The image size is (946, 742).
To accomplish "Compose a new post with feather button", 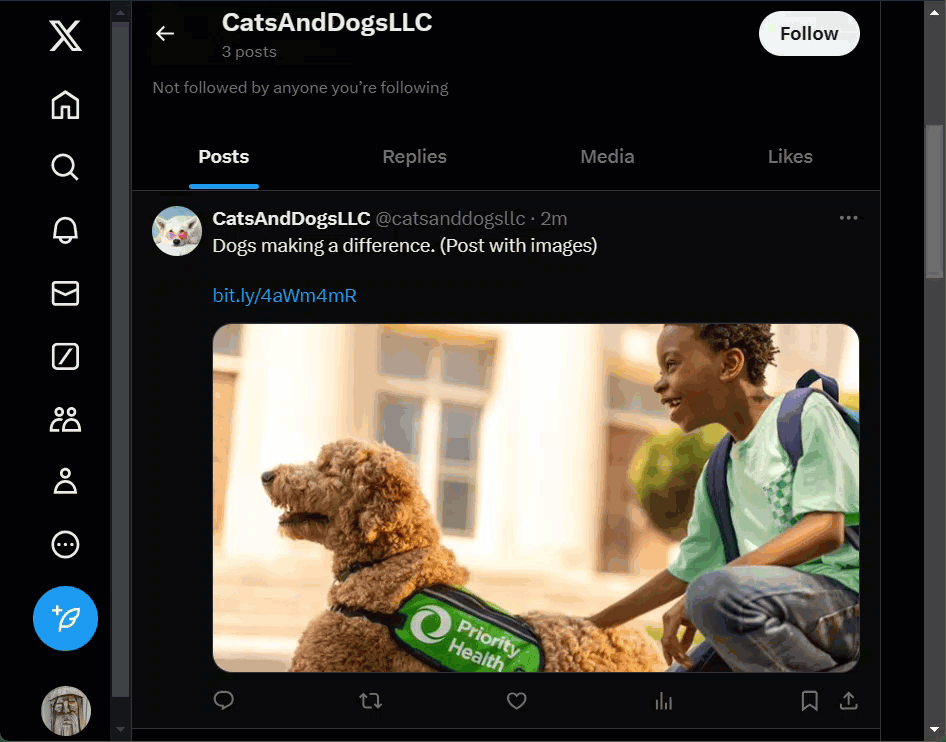I will click(65, 618).
